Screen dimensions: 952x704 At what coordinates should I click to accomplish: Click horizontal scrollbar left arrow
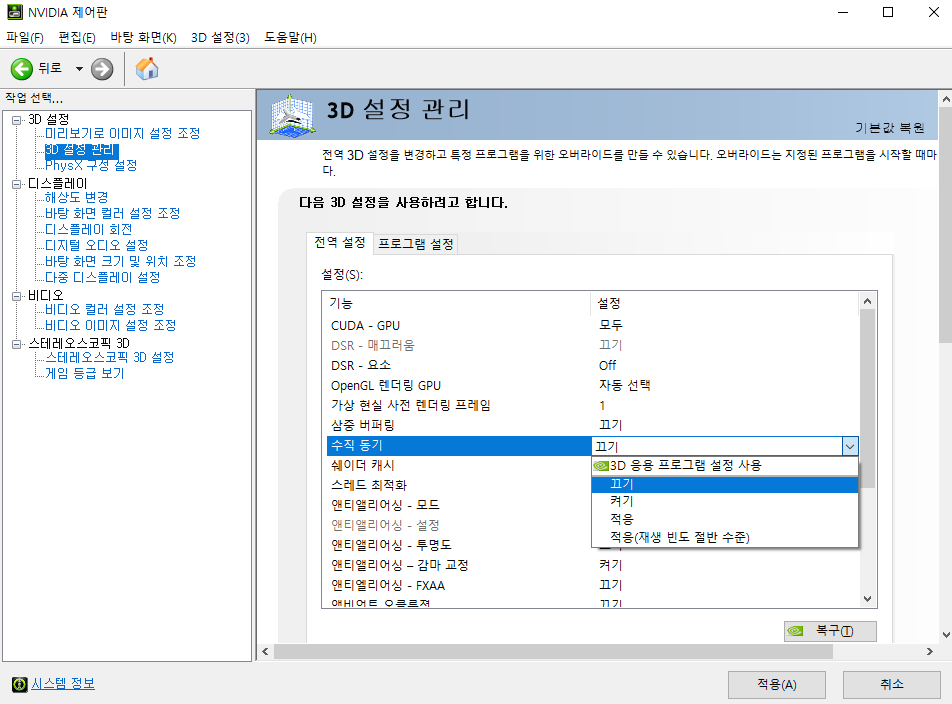click(x=265, y=652)
